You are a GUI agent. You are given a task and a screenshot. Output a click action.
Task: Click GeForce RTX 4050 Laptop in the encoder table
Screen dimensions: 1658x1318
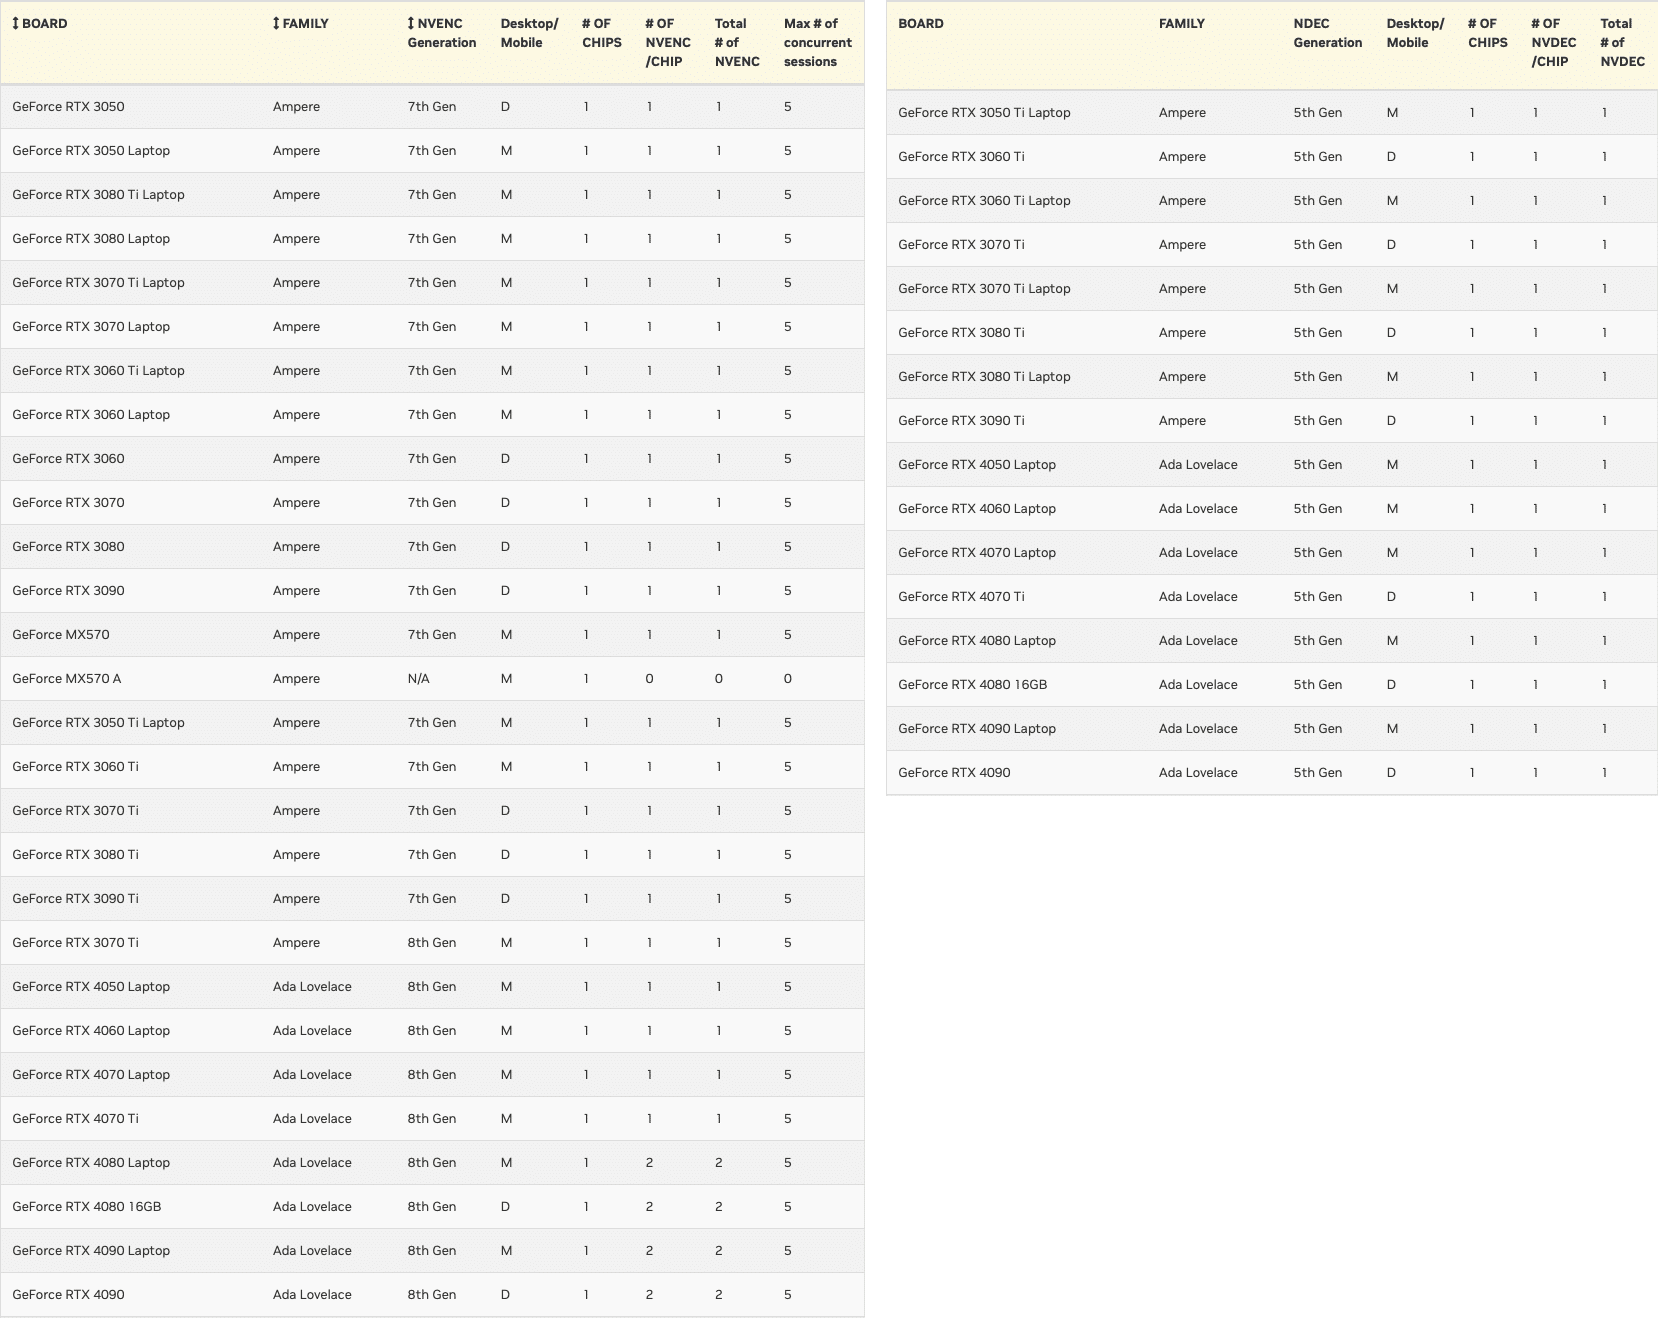91,987
